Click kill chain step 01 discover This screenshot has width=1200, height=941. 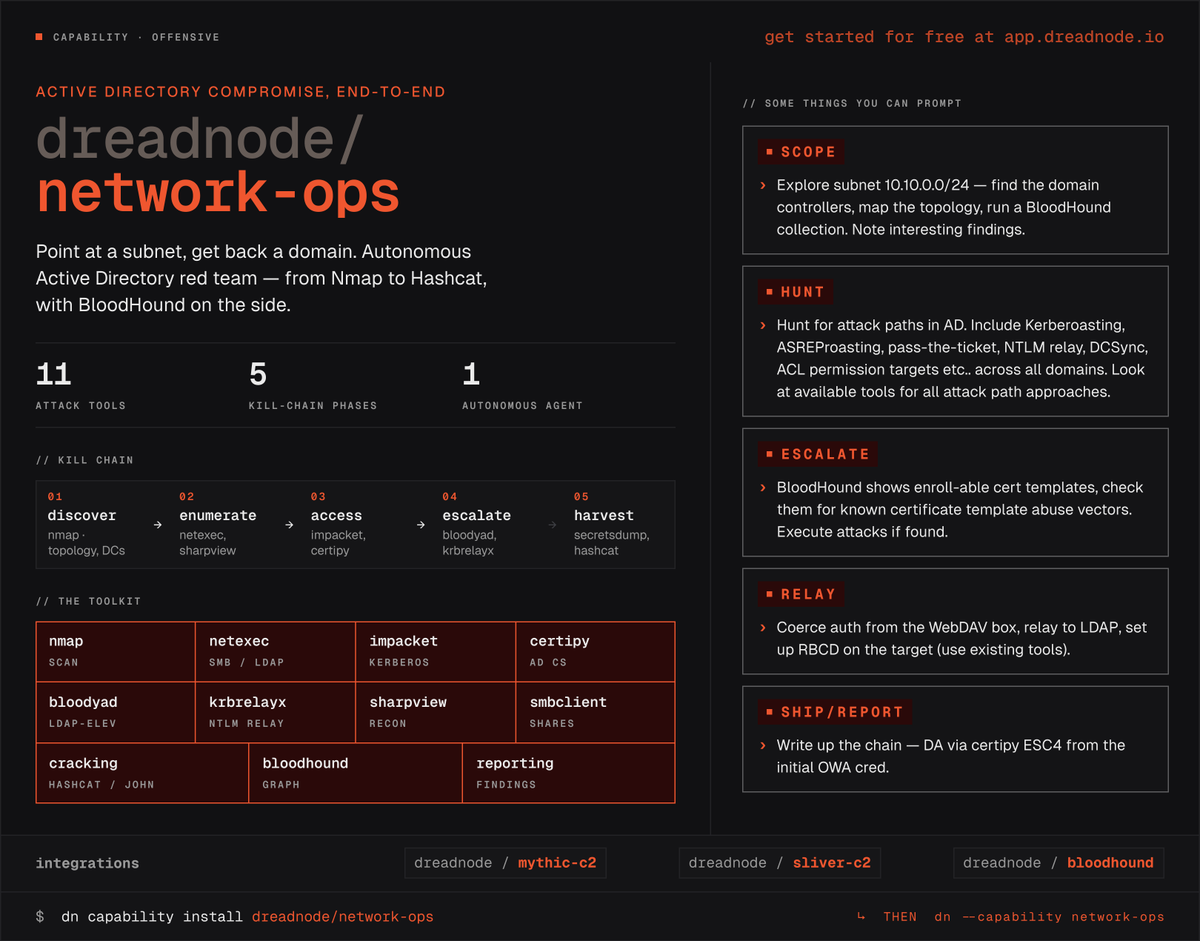tap(85, 524)
